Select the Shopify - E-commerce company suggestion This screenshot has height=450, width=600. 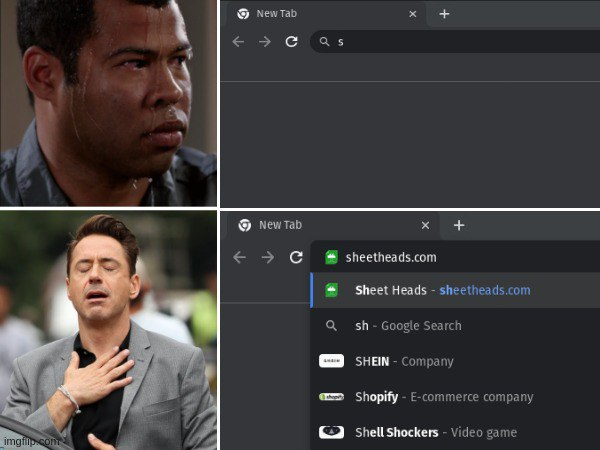(455, 397)
